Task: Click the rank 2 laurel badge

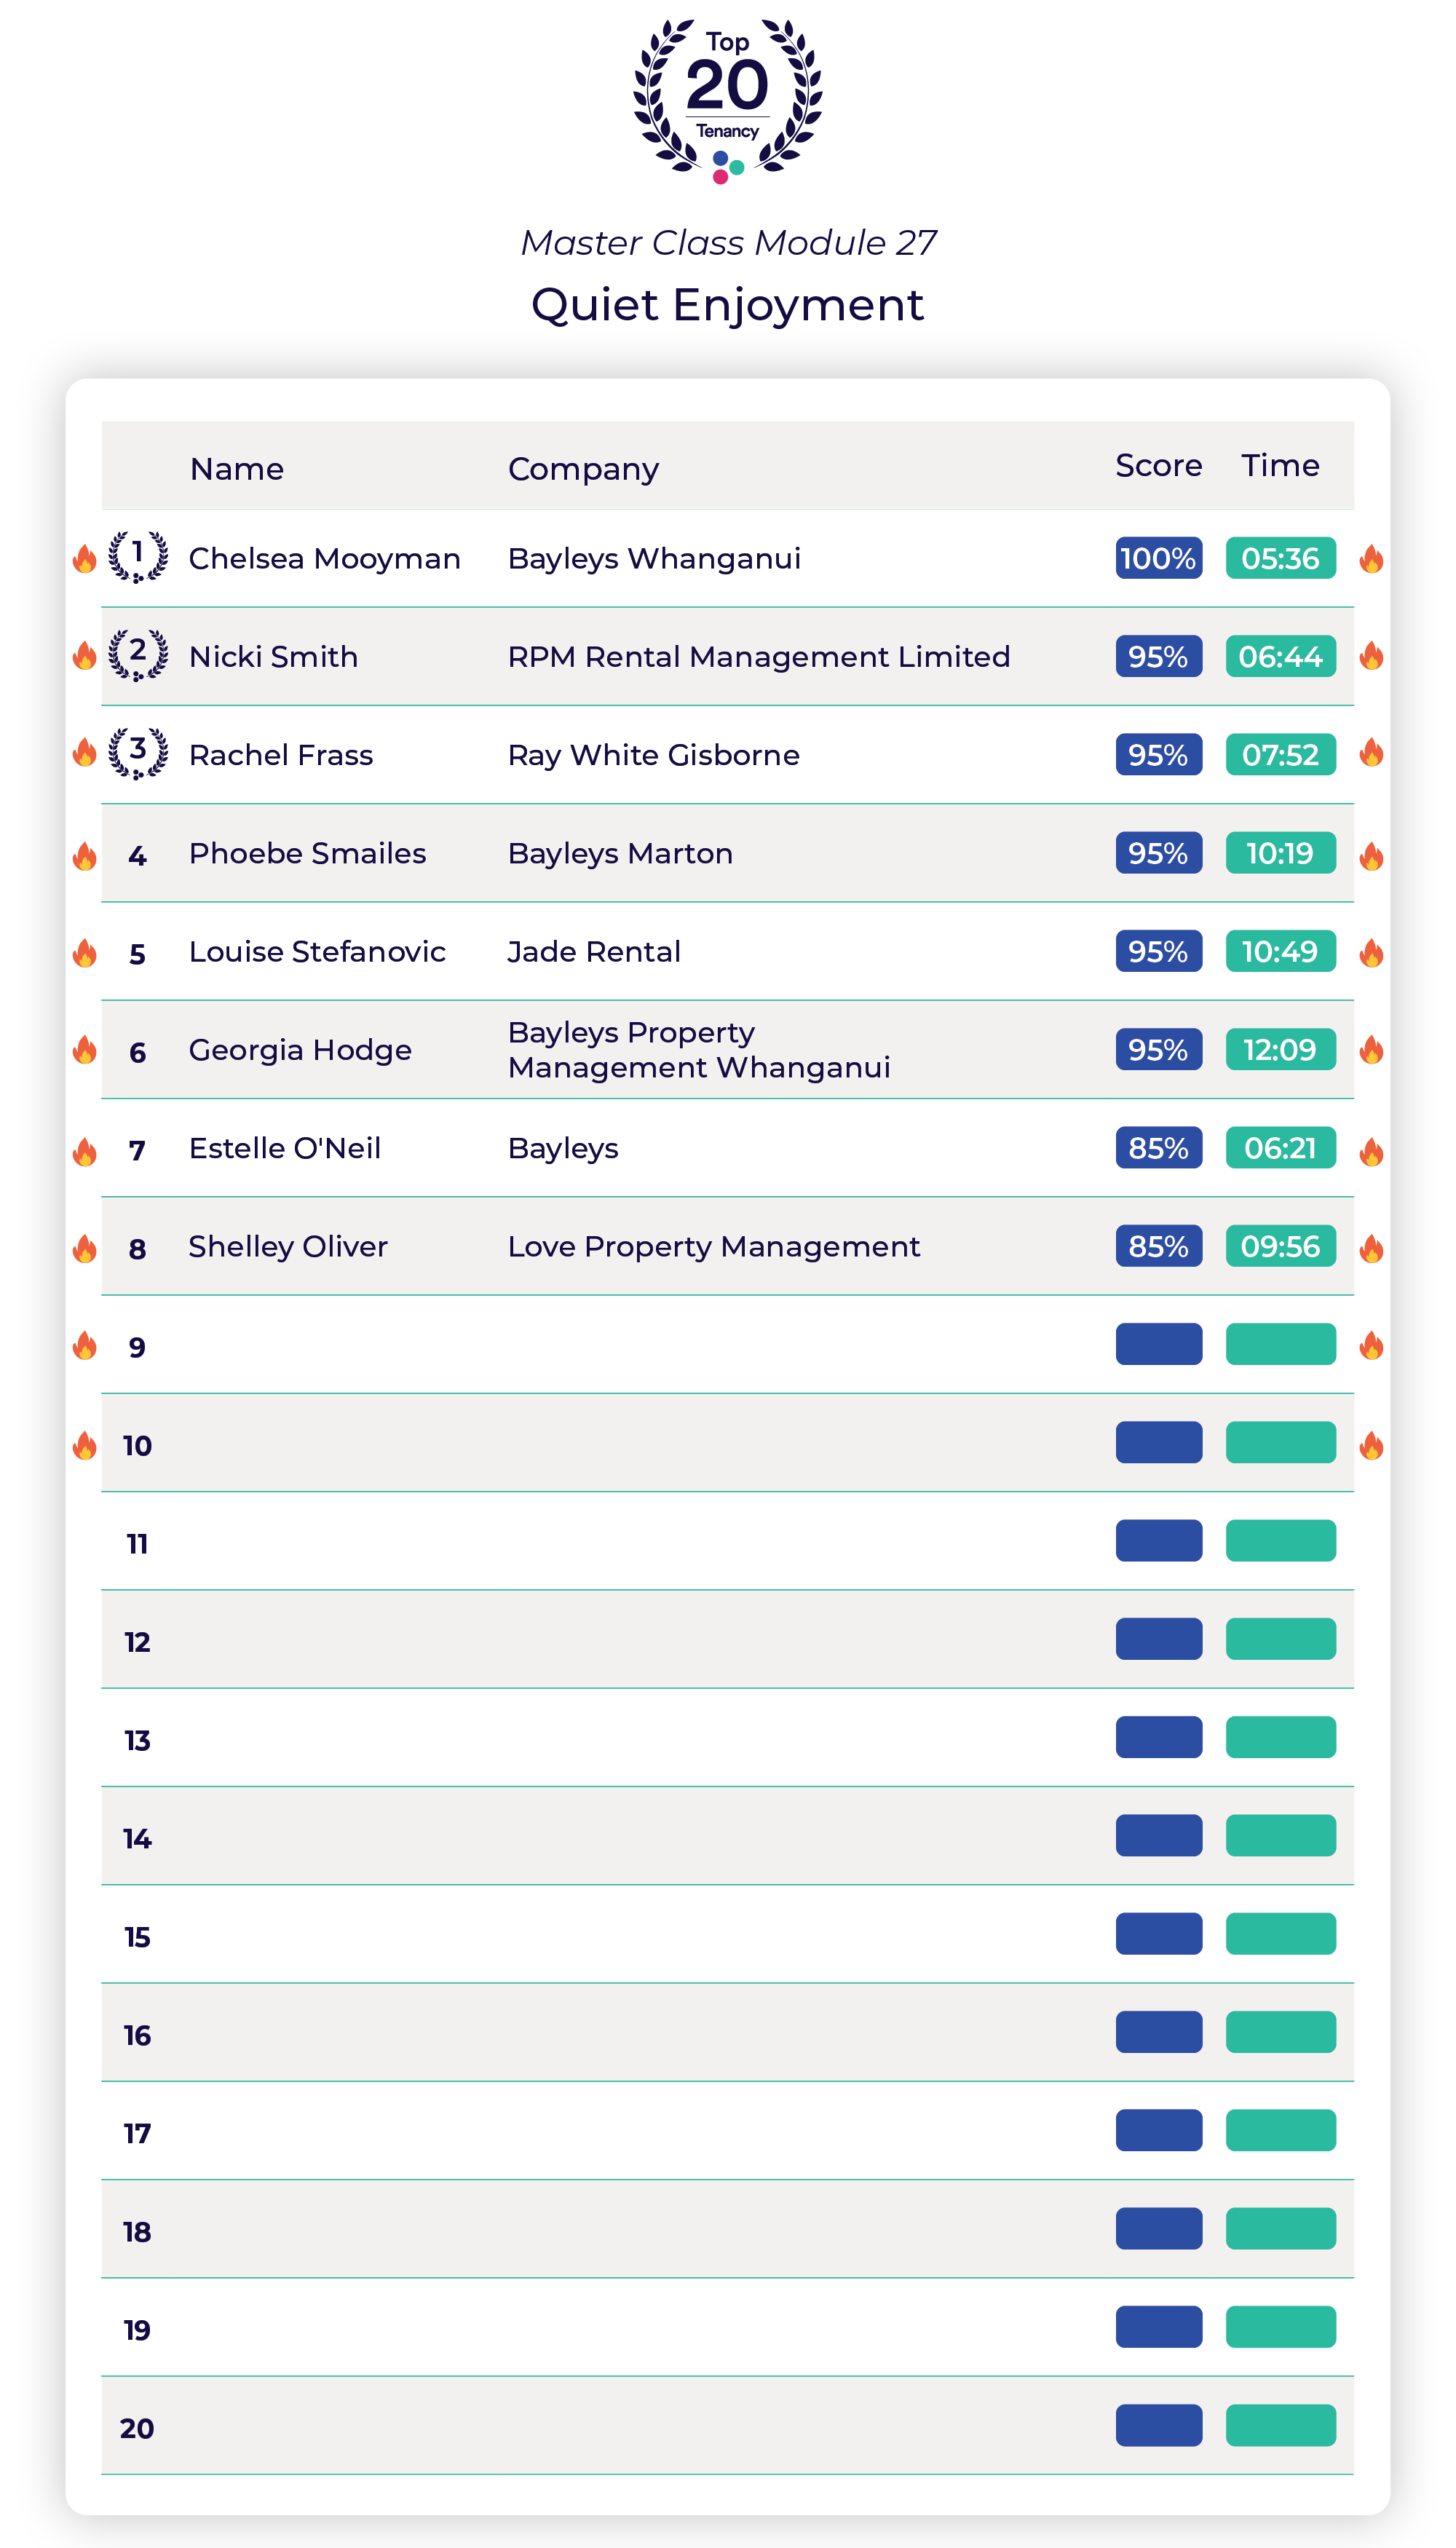Action: (138, 654)
